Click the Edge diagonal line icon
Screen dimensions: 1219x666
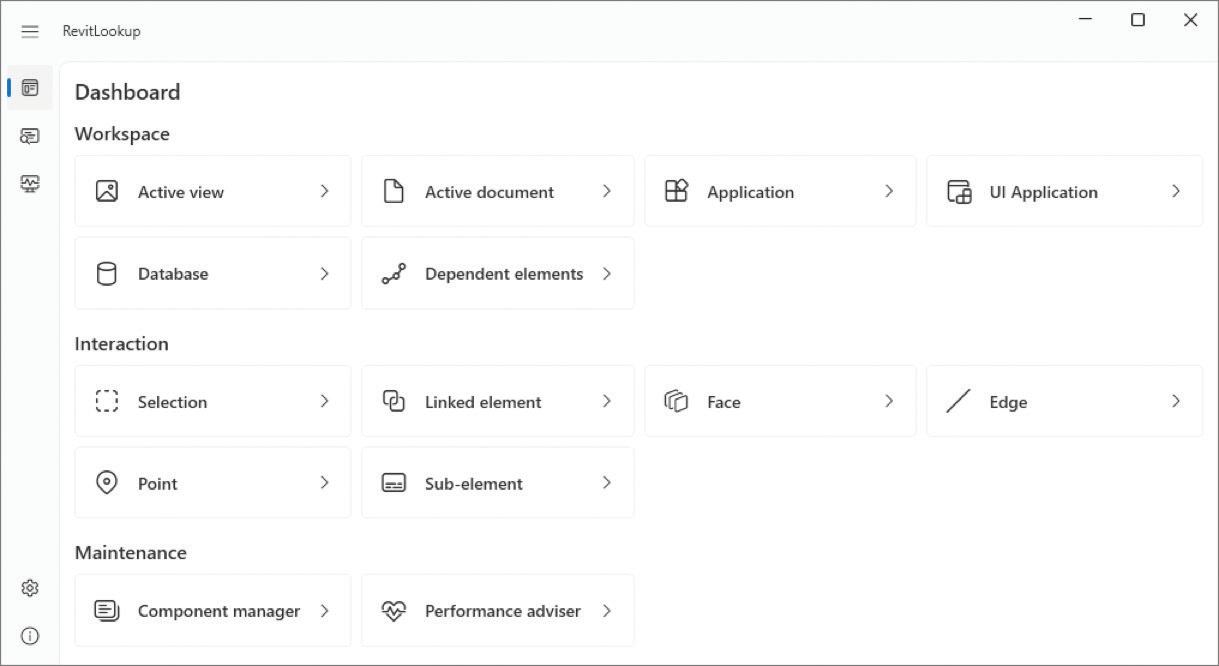959,401
